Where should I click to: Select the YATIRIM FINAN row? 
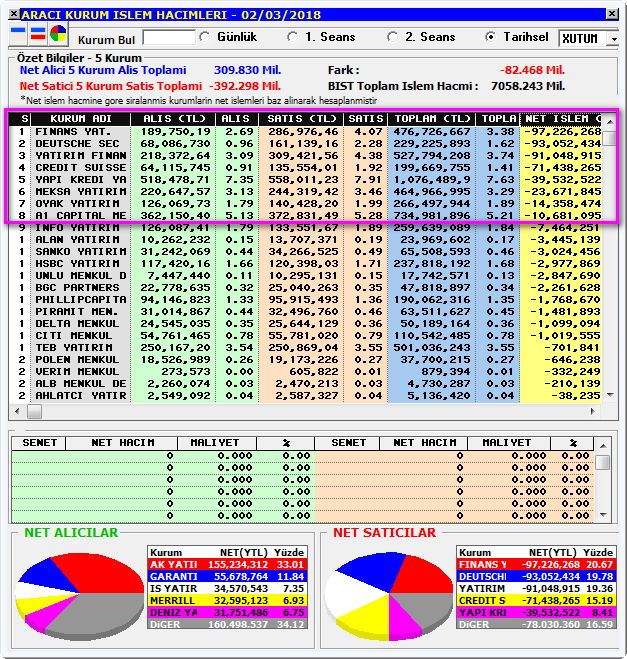click(x=306, y=156)
